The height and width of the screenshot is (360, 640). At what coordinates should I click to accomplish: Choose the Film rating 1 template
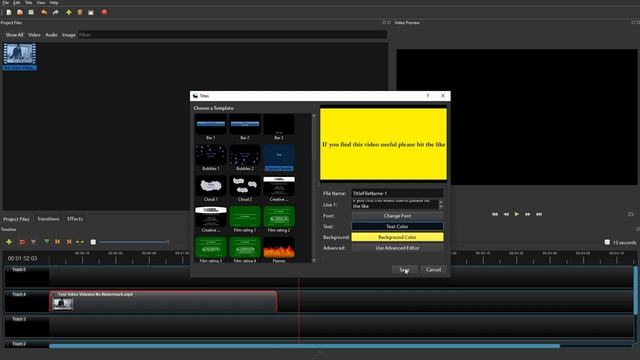[x=245, y=220]
